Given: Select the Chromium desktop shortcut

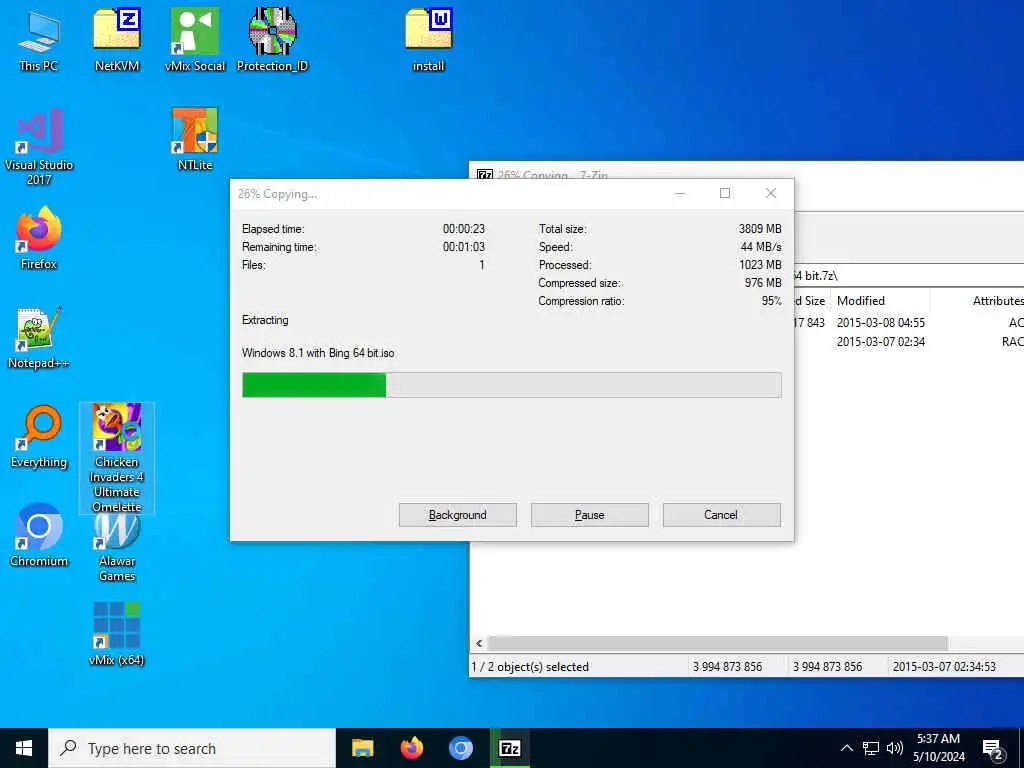Looking at the screenshot, I should (39, 536).
